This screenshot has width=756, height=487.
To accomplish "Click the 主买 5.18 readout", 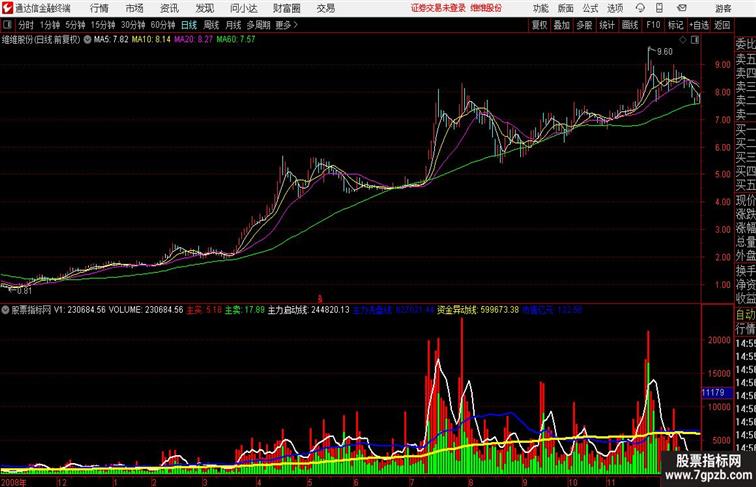I will (204, 310).
